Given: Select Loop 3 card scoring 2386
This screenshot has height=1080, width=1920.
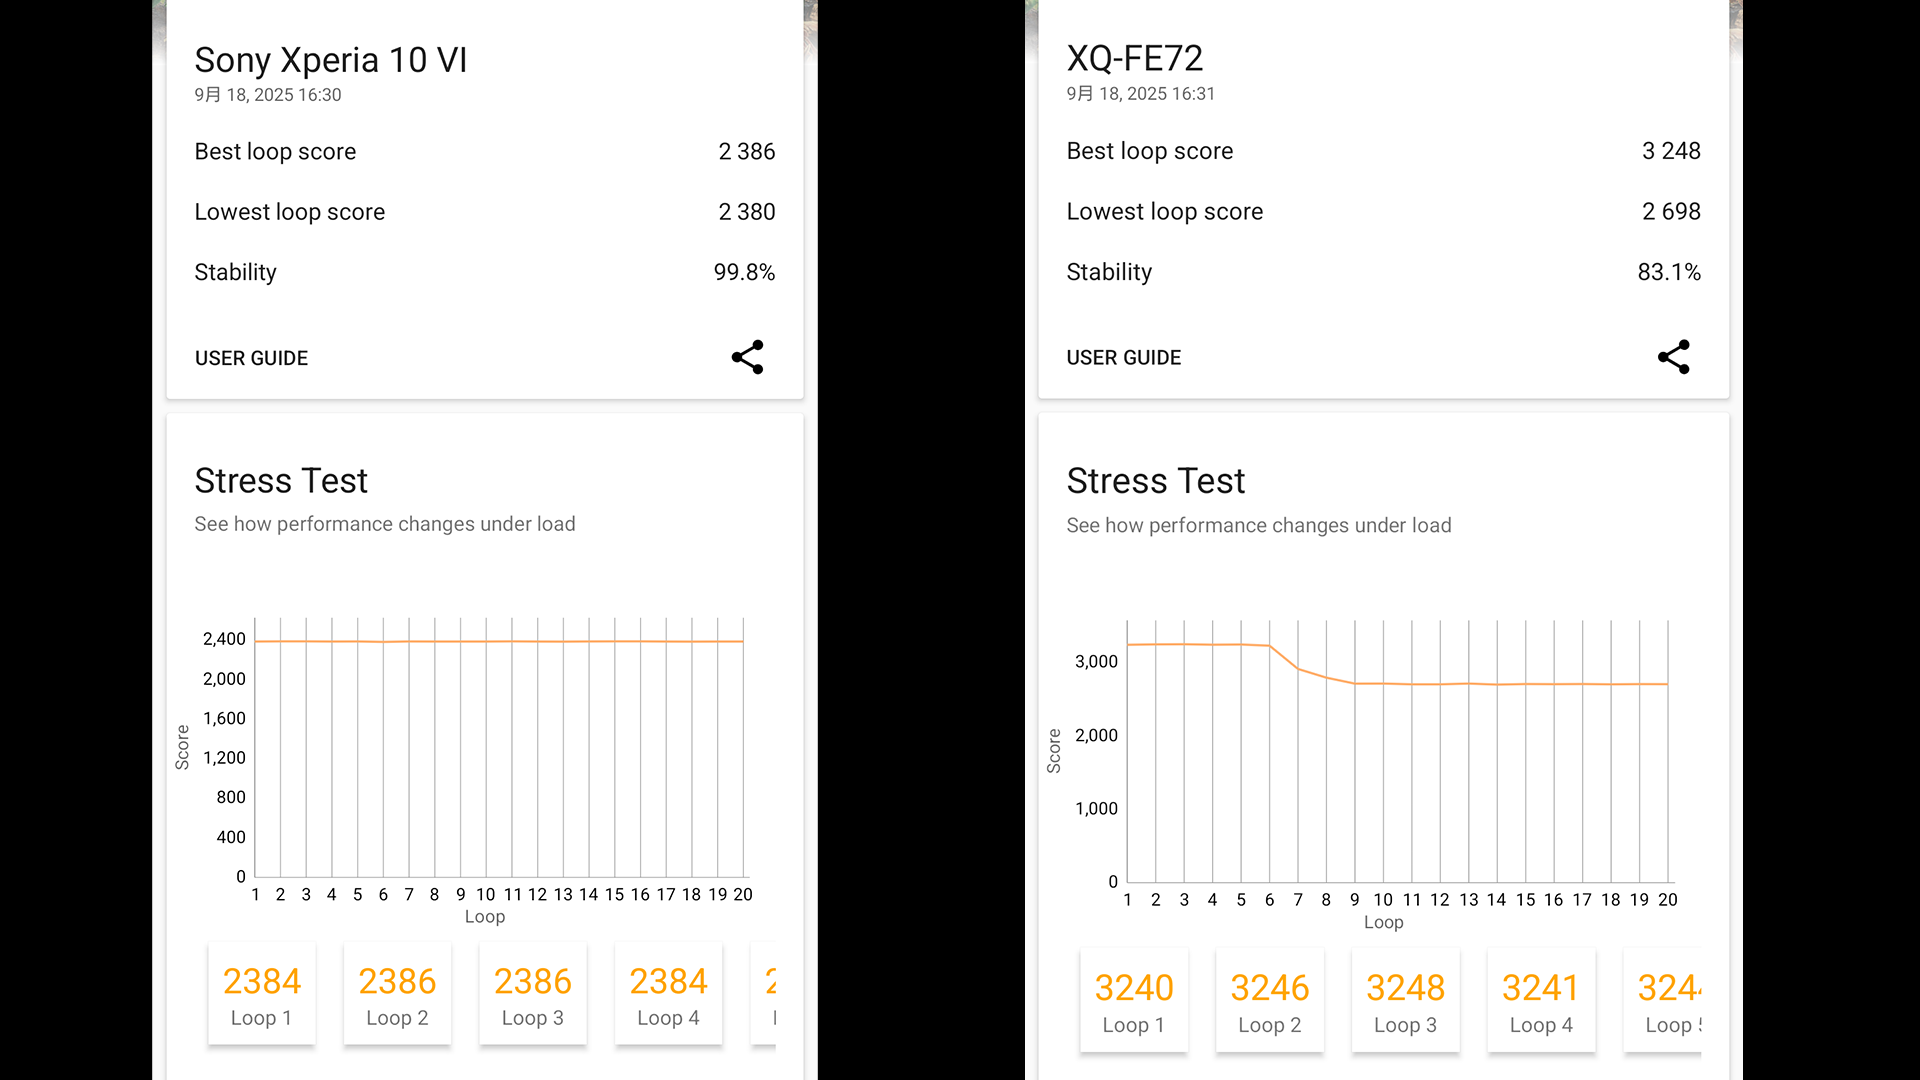Looking at the screenshot, I should (x=533, y=994).
